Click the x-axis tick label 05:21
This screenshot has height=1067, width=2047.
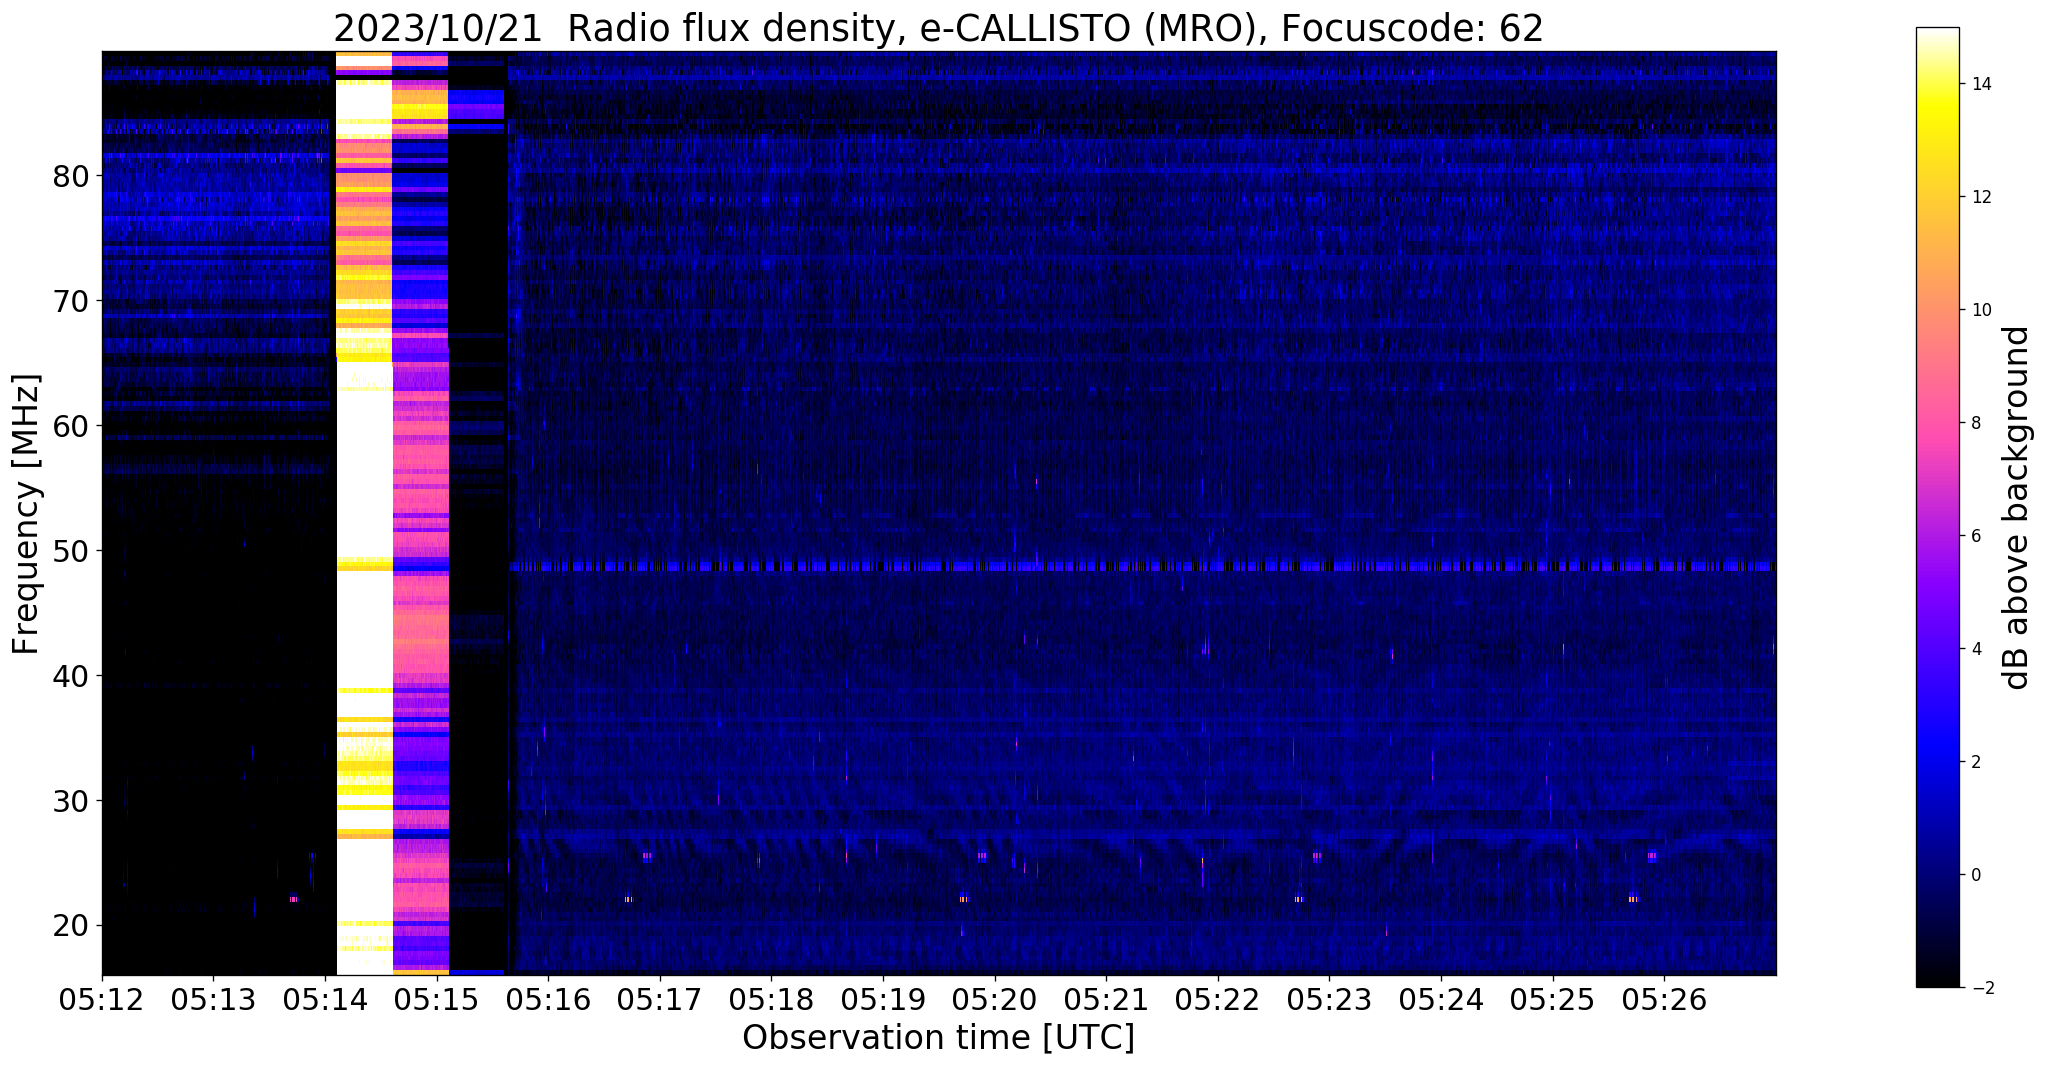click(1106, 1001)
